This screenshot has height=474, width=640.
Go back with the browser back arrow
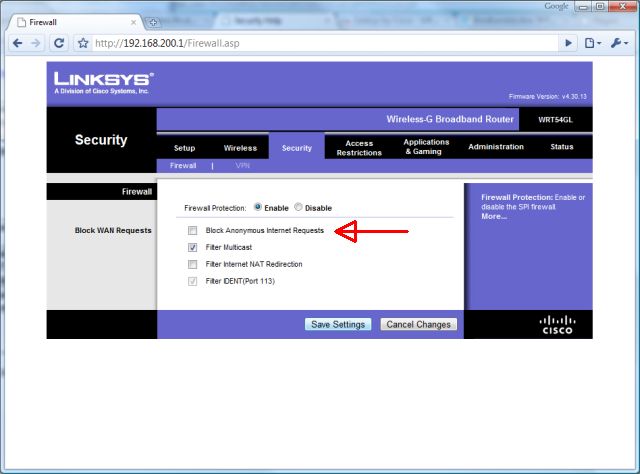coord(18,43)
